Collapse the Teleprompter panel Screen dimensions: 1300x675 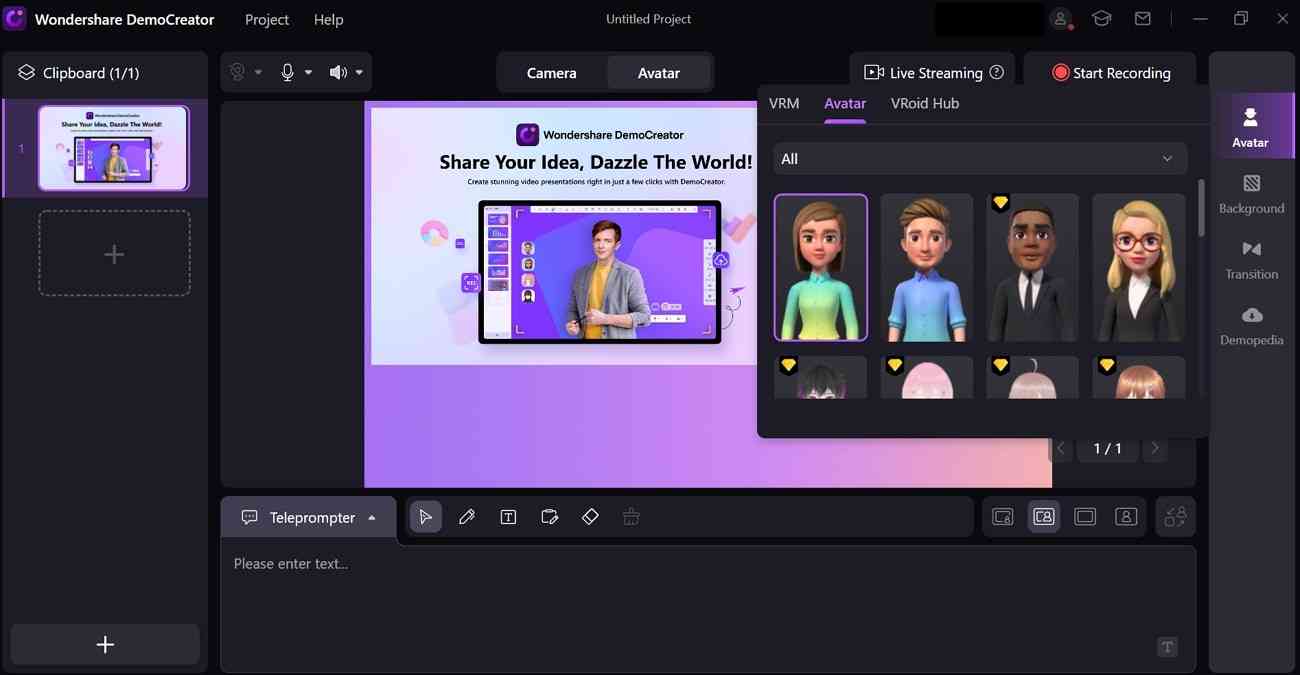pos(372,518)
